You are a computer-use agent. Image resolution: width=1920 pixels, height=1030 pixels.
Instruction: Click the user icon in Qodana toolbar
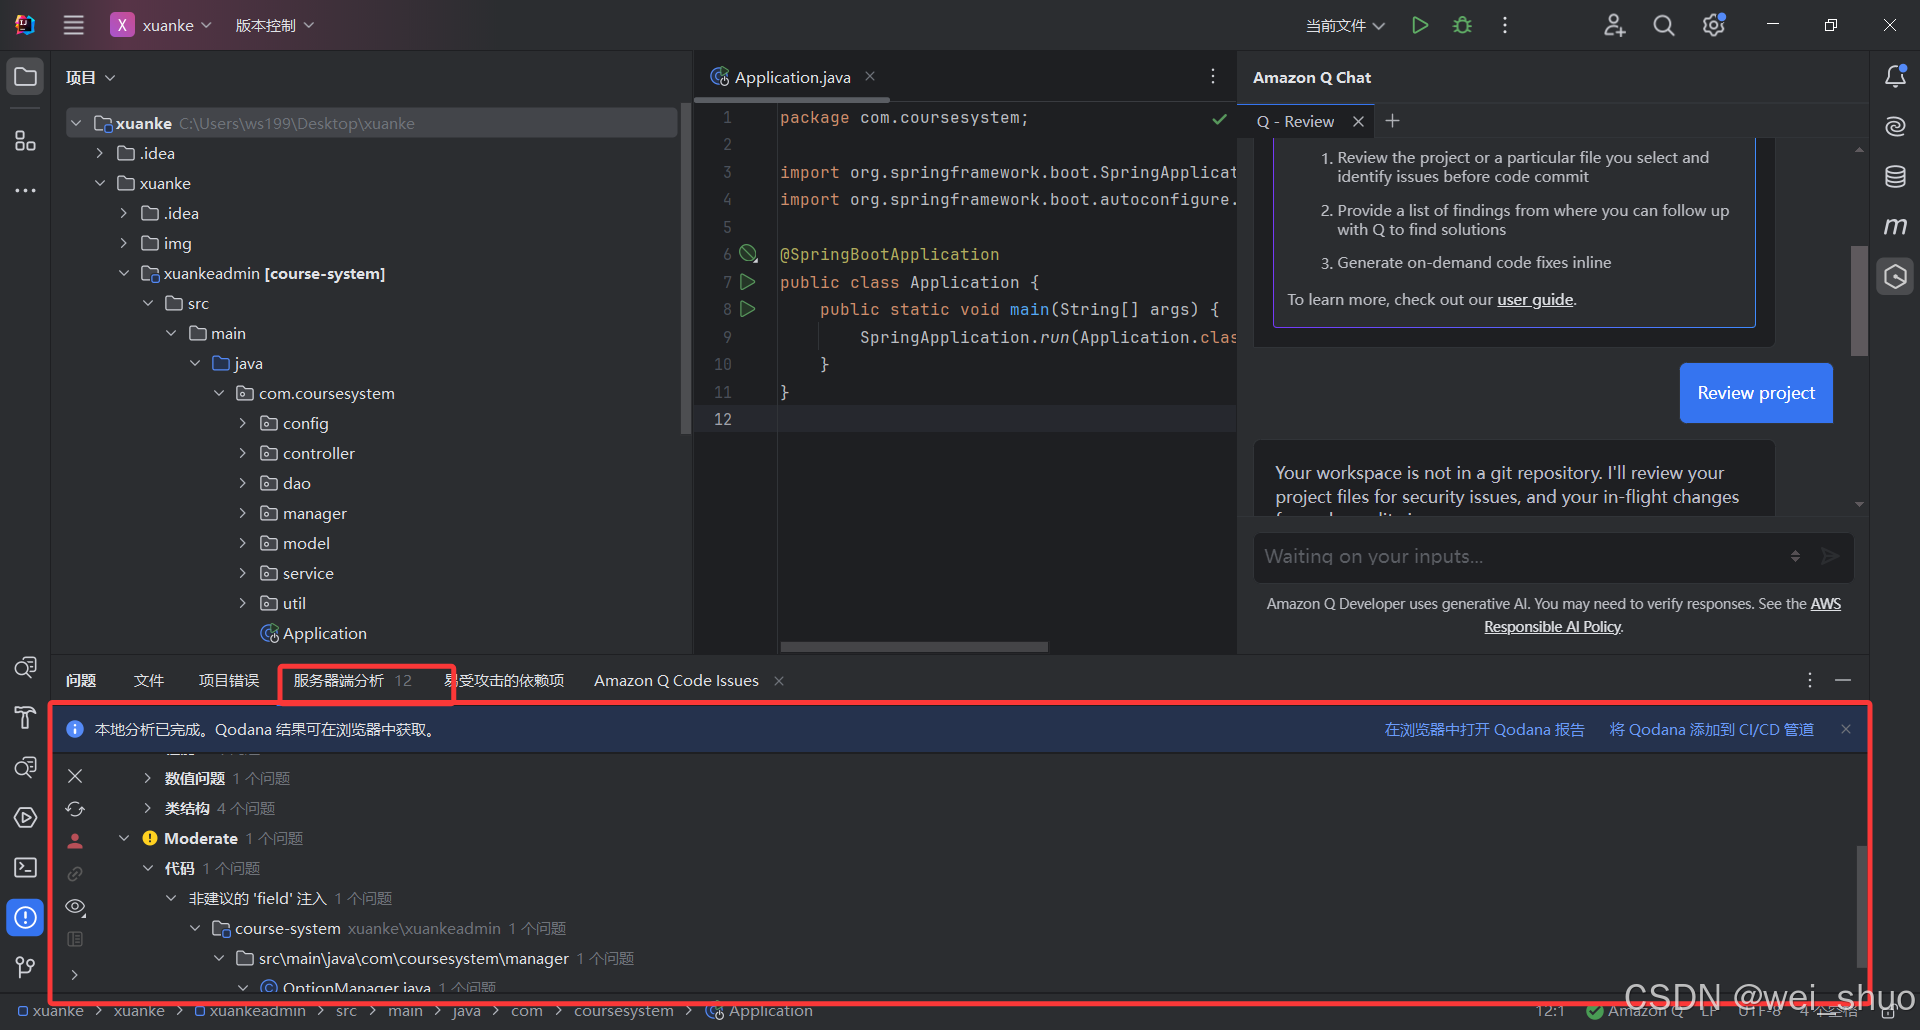[x=75, y=841]
